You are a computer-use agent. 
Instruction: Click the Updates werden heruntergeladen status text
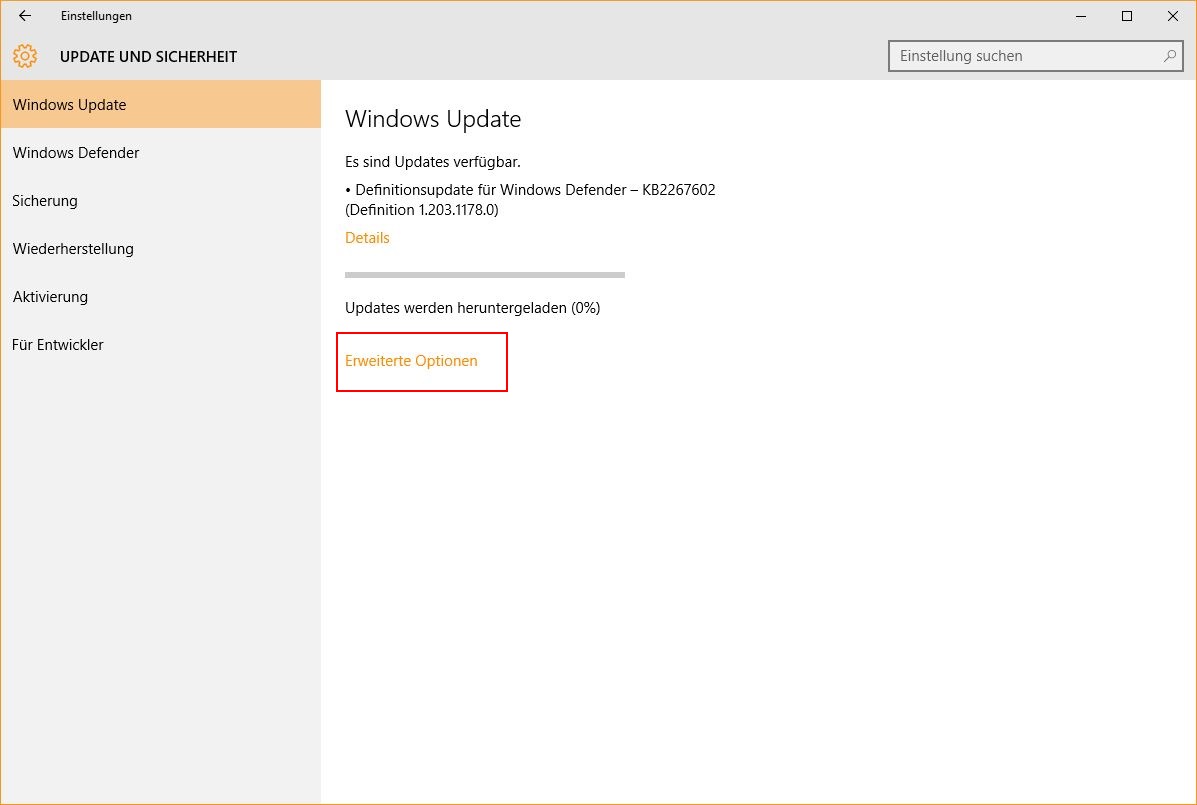click(472, 308)
